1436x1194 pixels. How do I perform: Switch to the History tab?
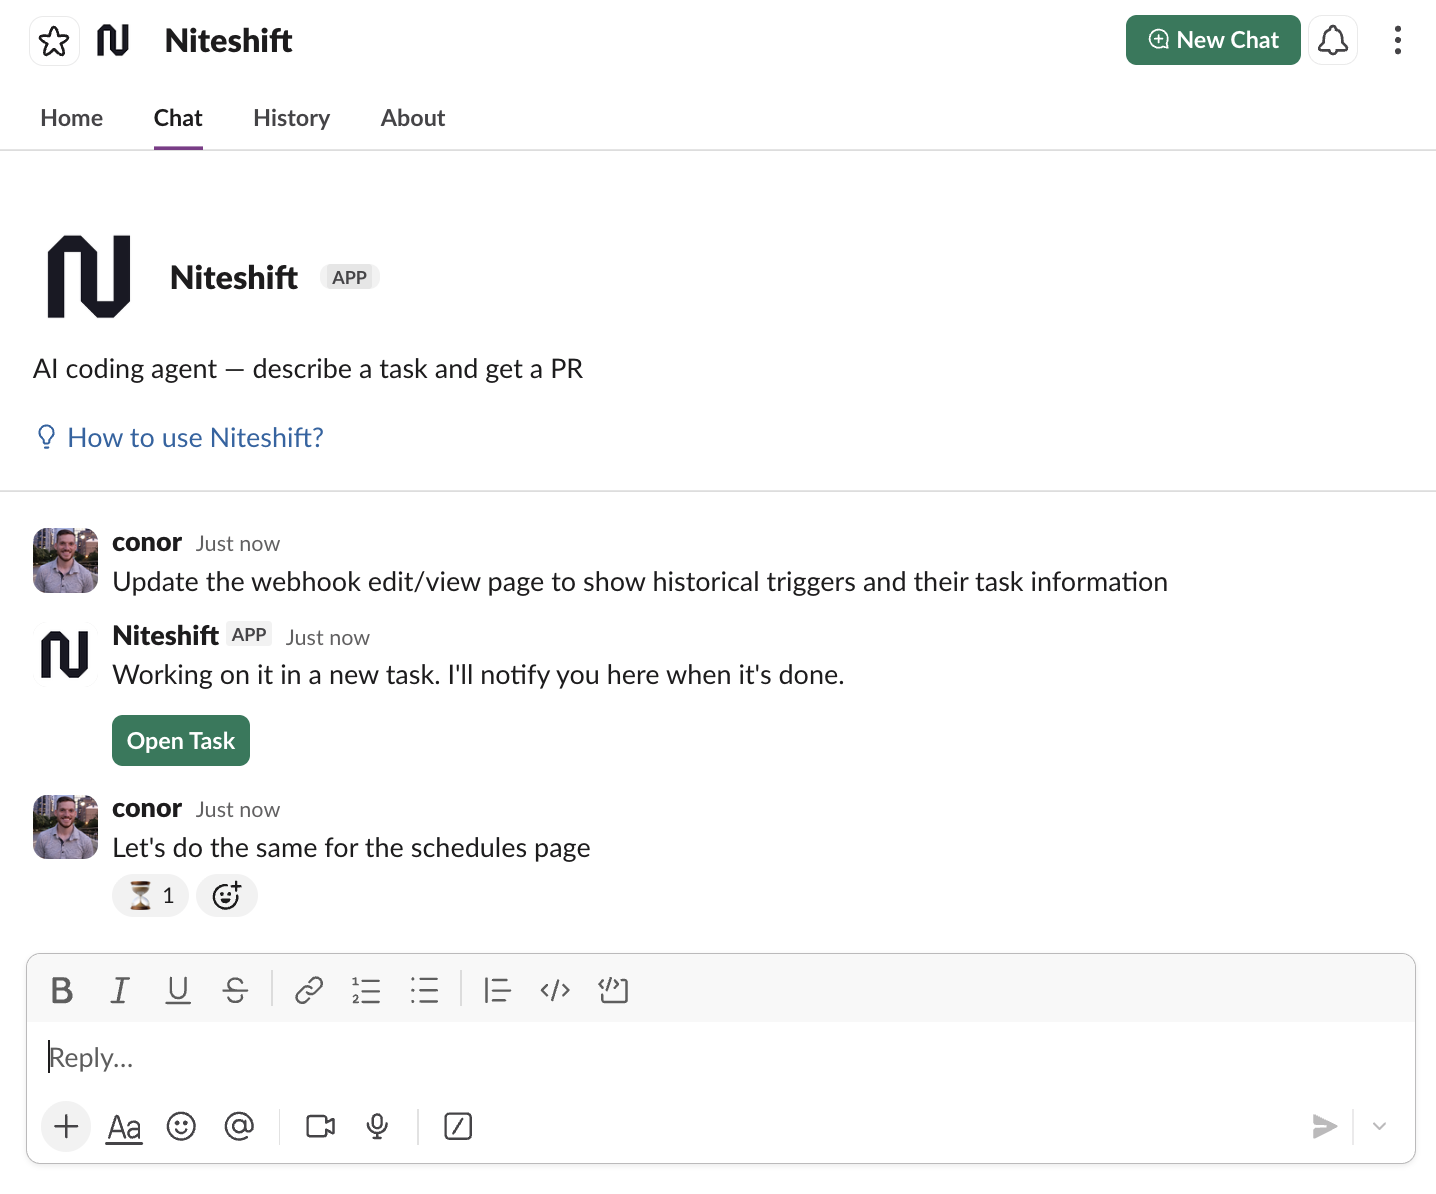click(291, 118)
